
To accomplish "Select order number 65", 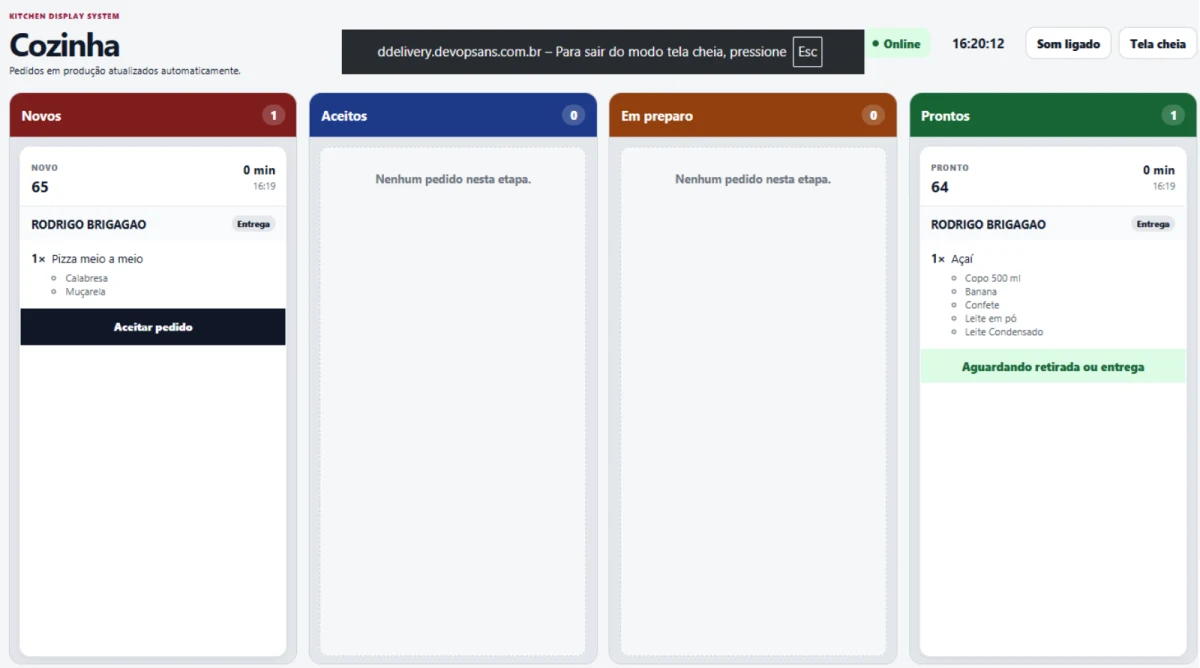I will [40, 187].
